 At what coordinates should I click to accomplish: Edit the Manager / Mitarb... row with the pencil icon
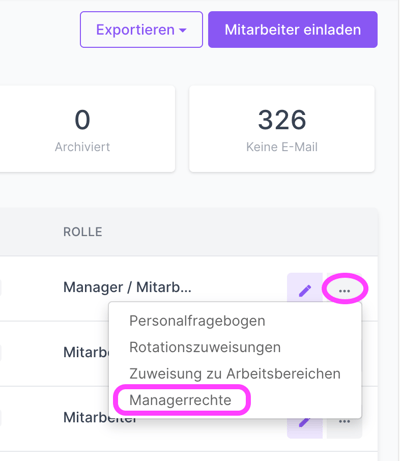click(x=305, y=290)
